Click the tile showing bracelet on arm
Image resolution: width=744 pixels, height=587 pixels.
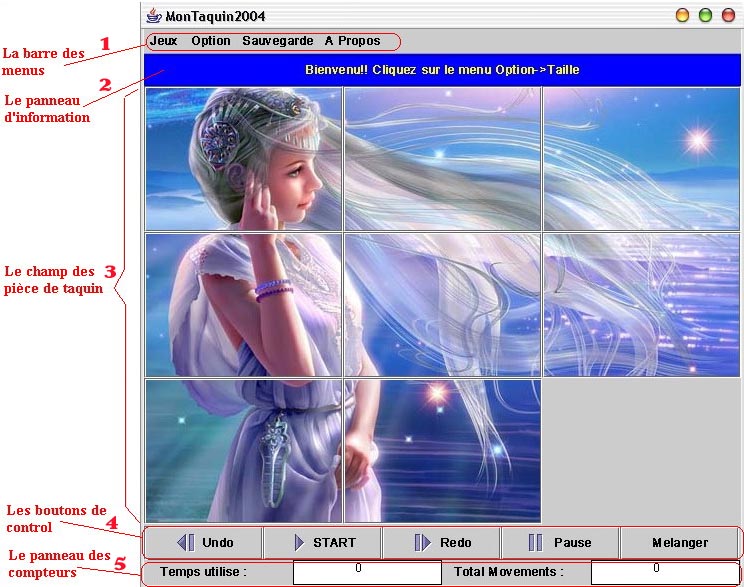point(243,305)
